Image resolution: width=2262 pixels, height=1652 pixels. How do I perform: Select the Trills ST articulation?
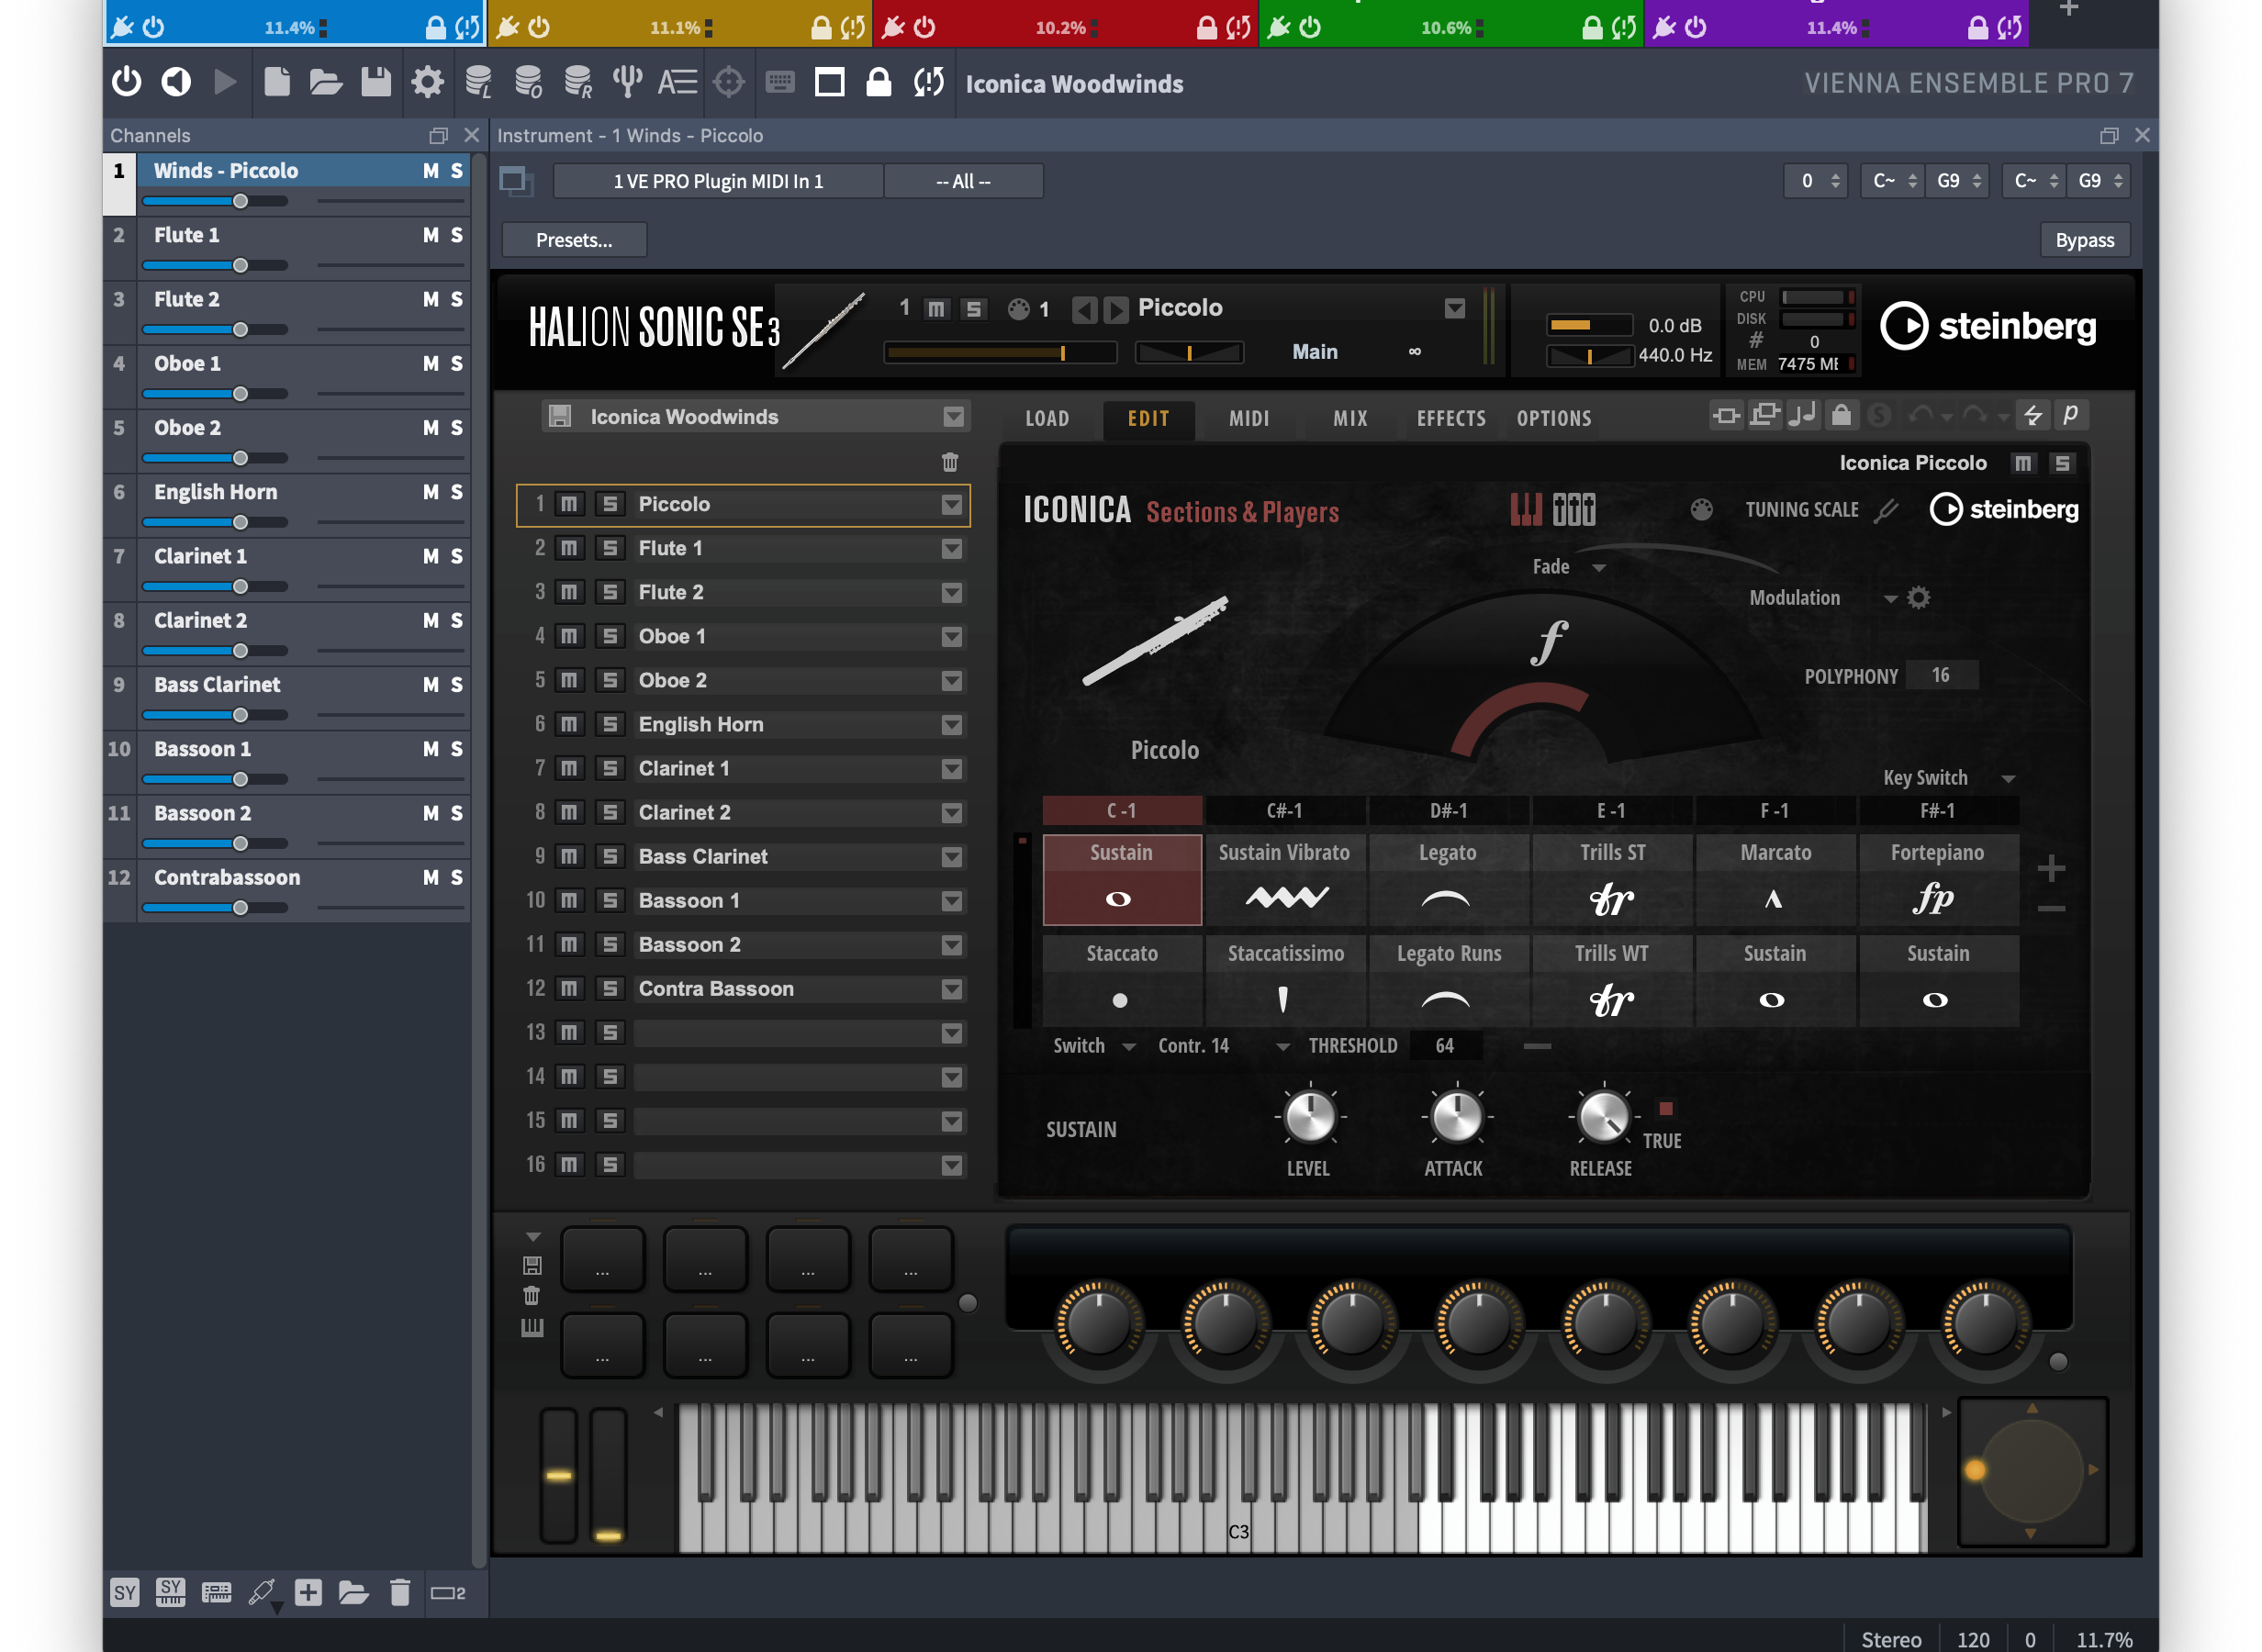click(1612, 880)
